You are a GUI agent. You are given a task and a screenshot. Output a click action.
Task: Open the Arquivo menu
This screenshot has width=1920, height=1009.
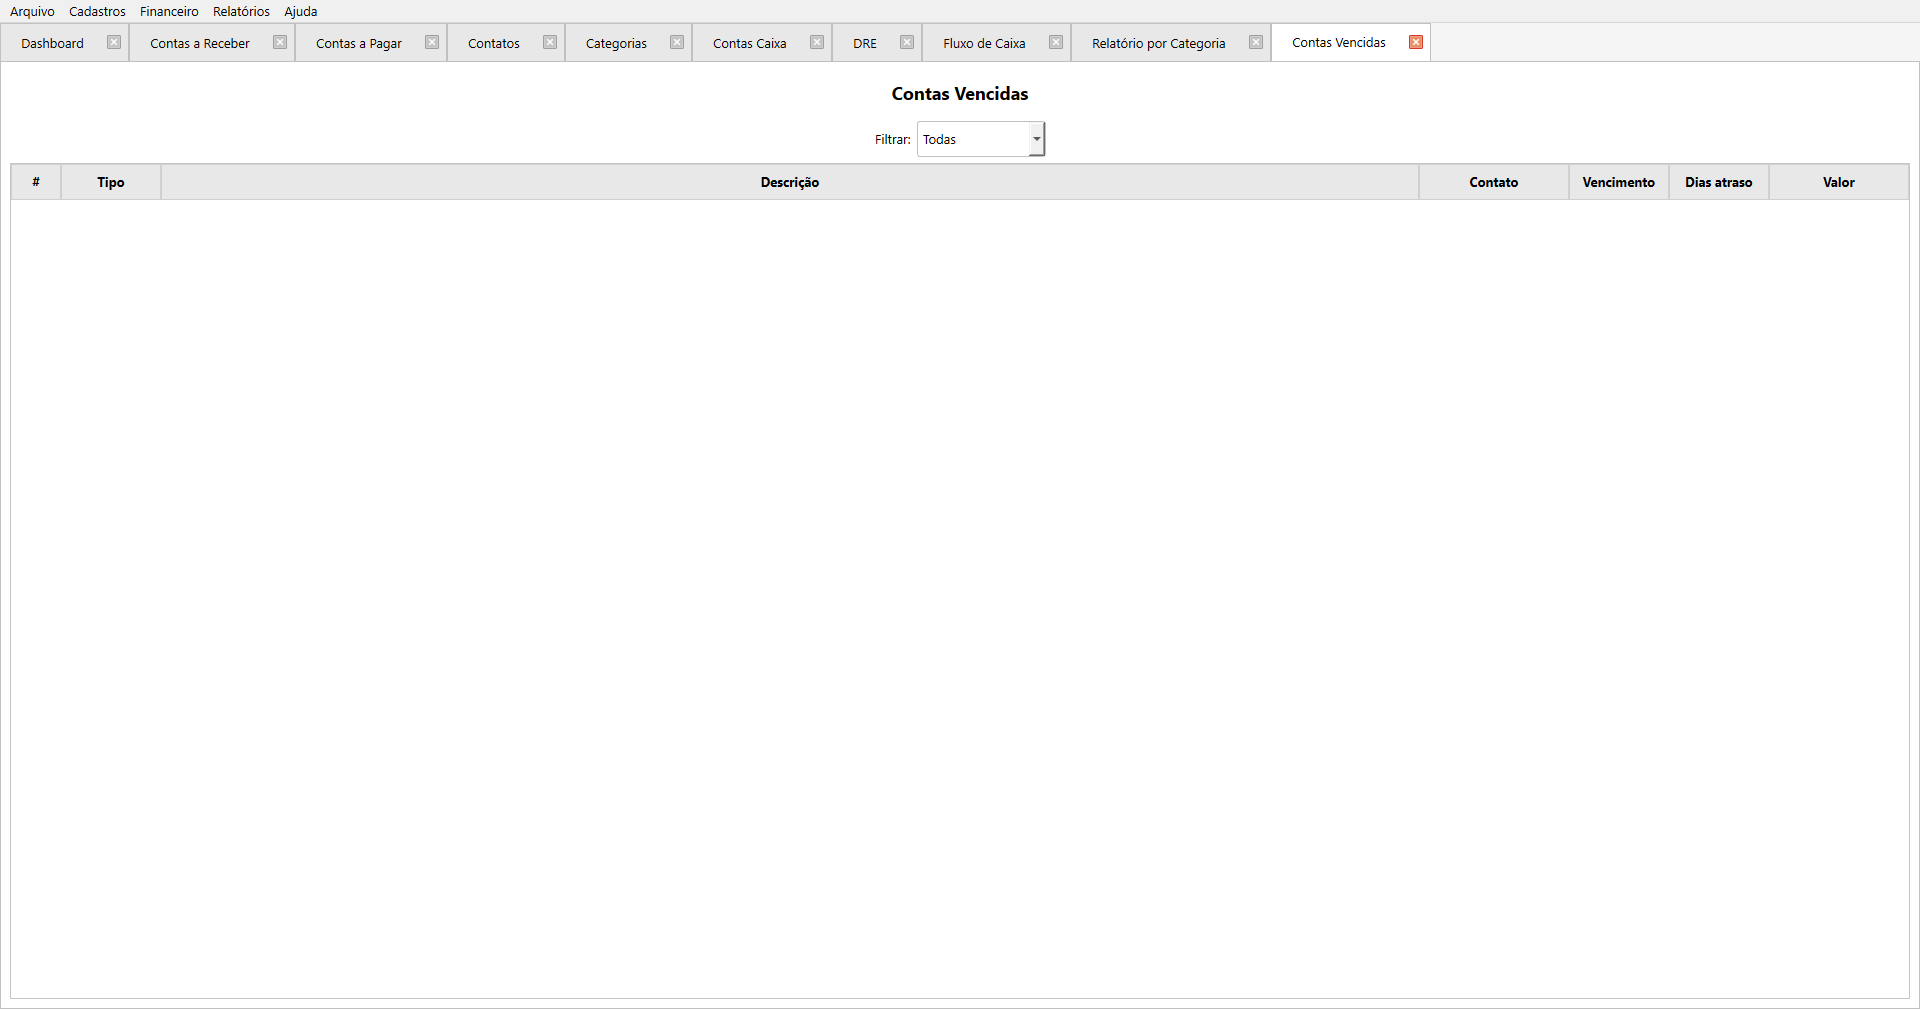pos(32,12)
